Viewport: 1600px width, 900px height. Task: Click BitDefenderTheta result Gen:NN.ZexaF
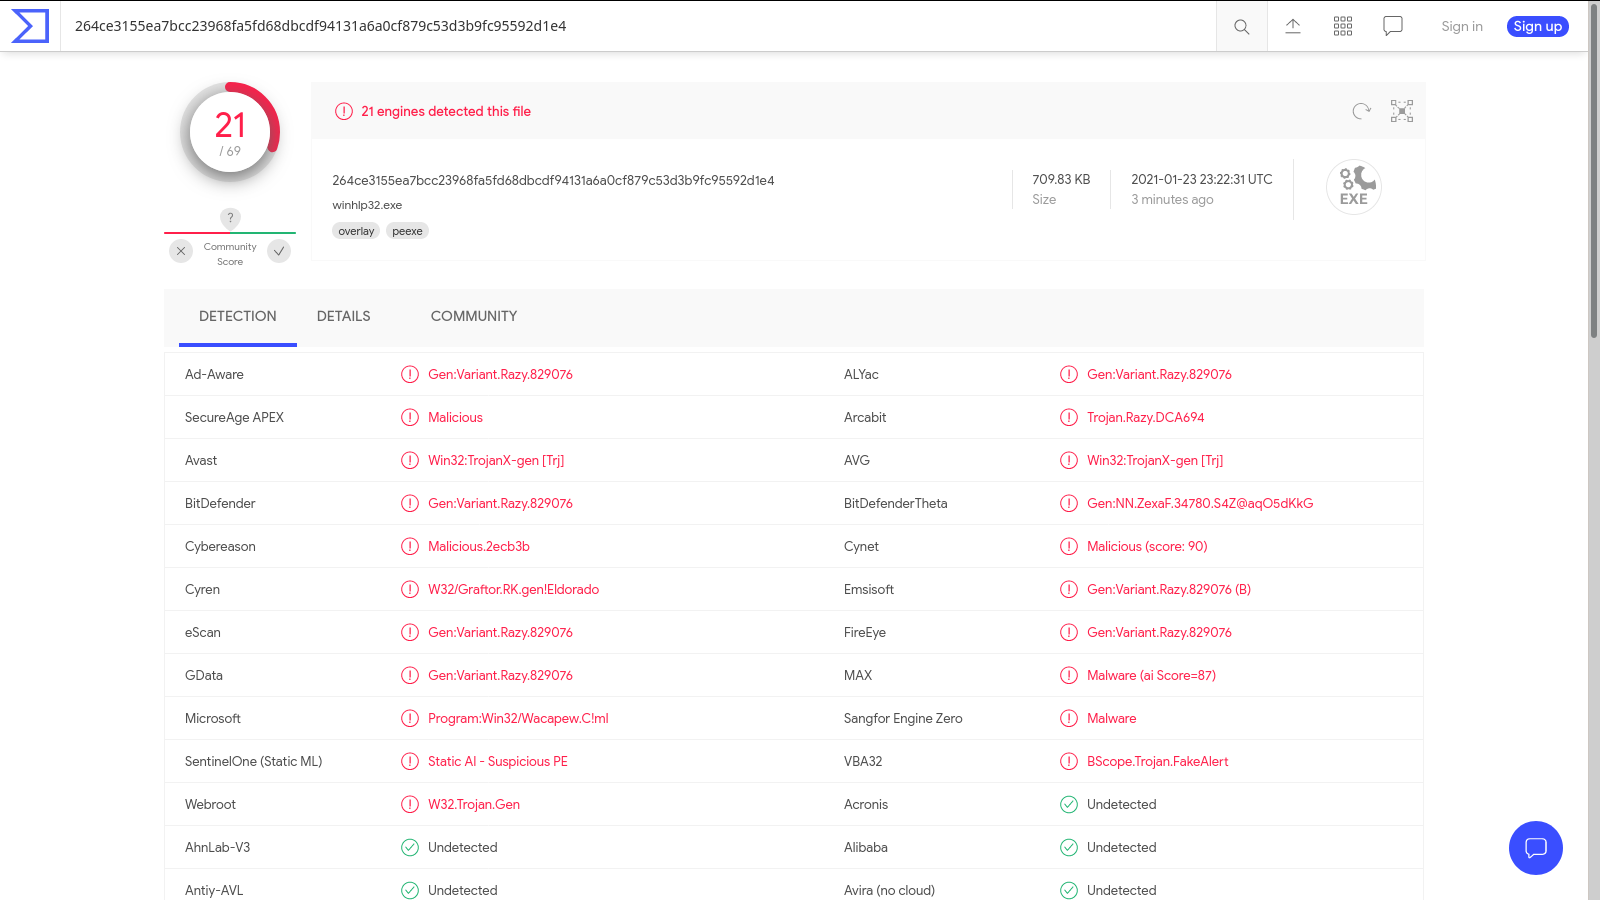pos(1200,503)
